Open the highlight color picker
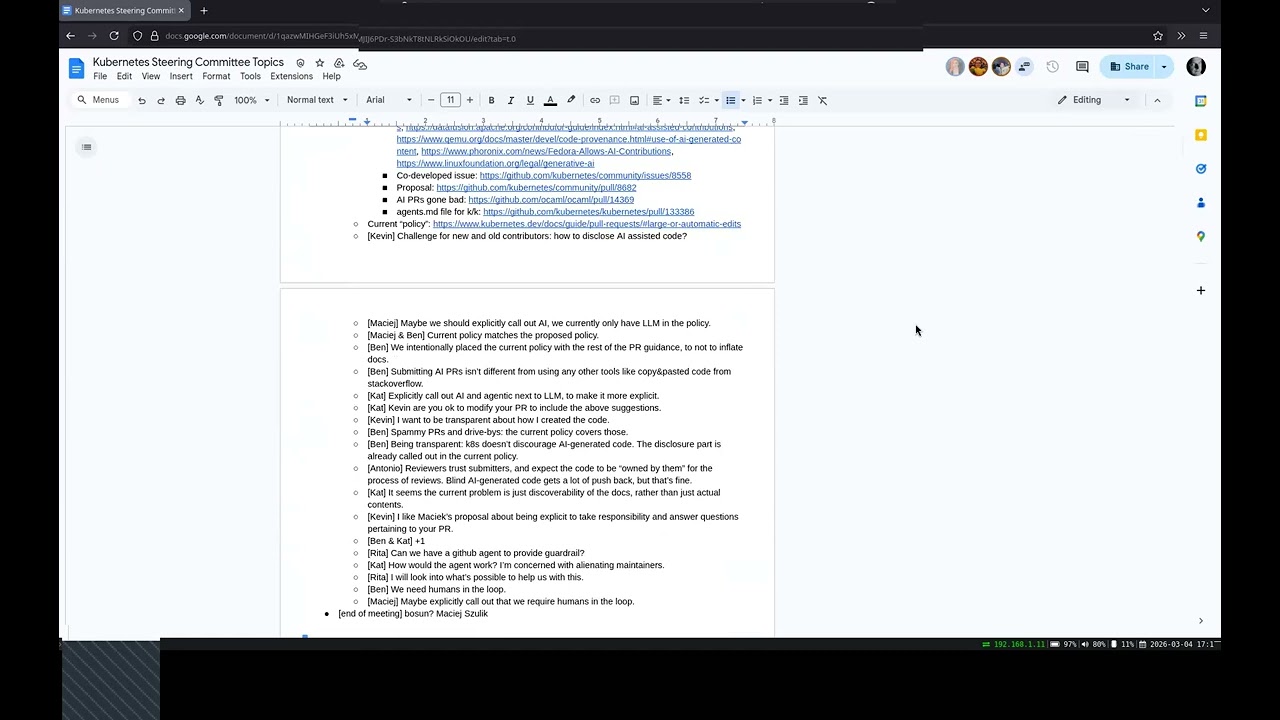This screenshot has height=720, width=1280. pyautogui.click(x=571, y=100)
